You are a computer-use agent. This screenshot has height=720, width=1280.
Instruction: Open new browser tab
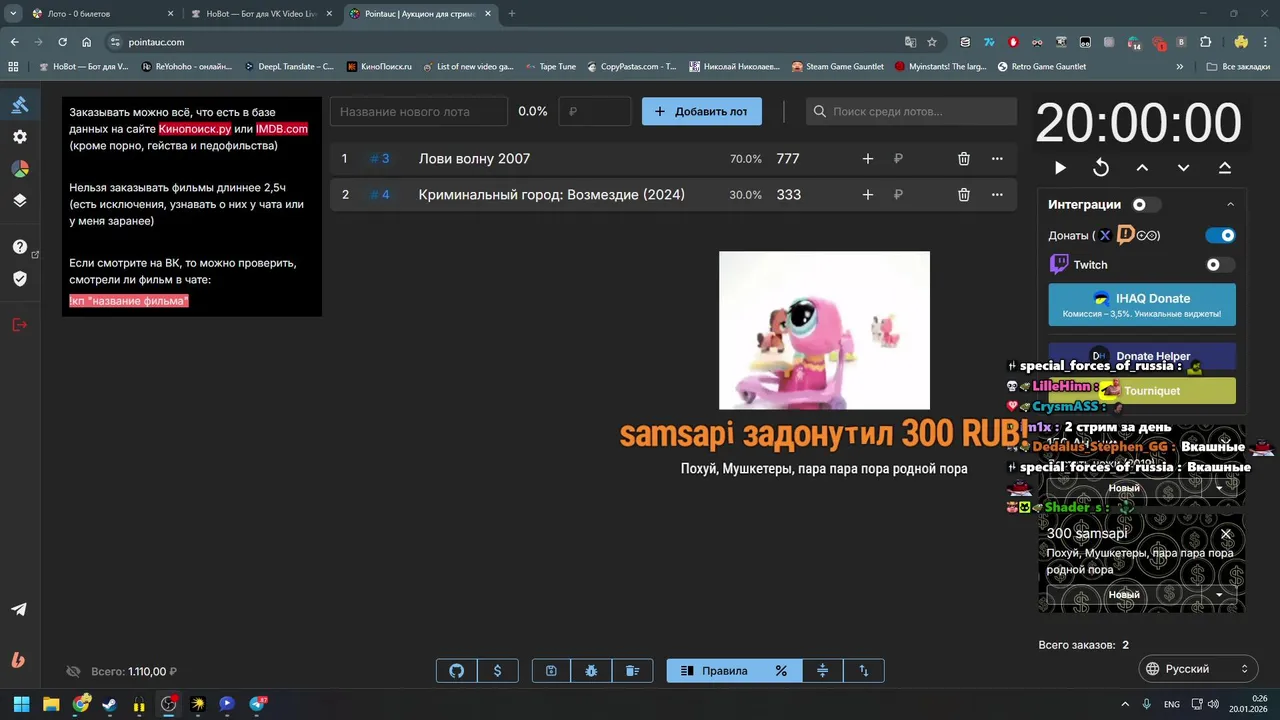coord(512,14)
